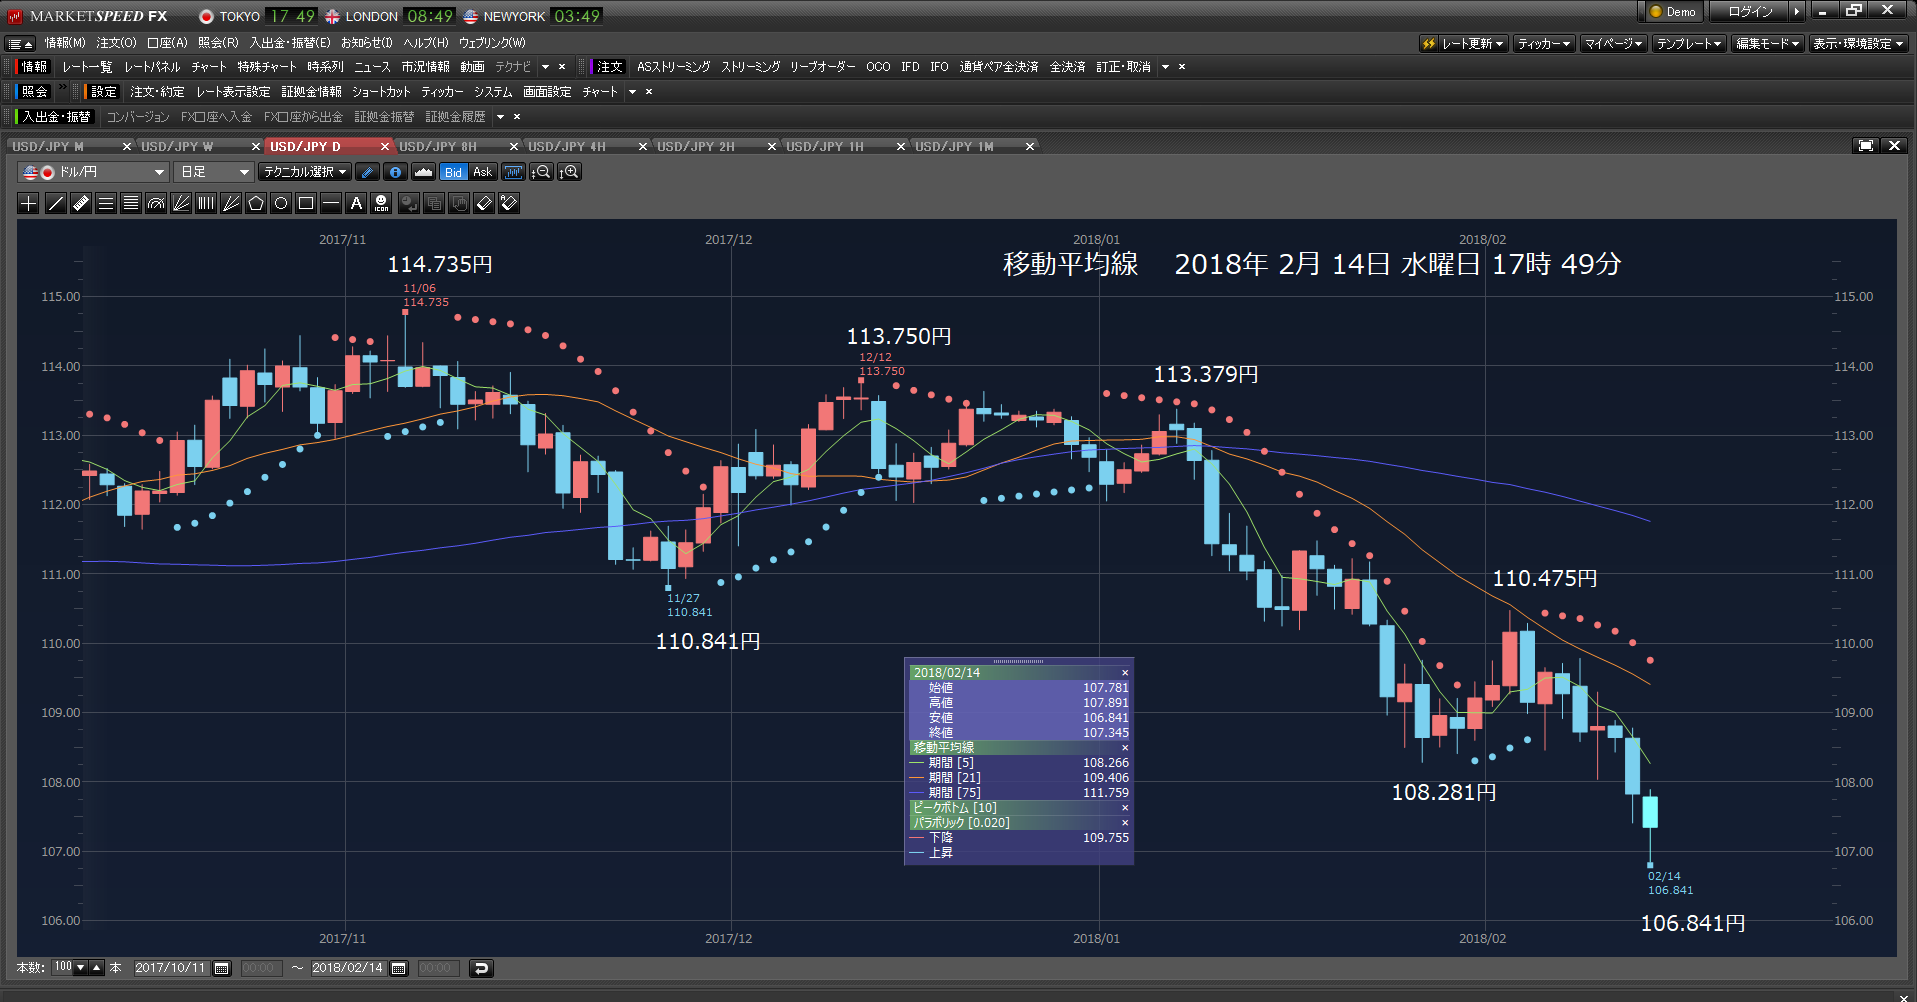Click the 本数 increase up arrow
The image size is (1917, 1002).
click(x=97, y=968)
